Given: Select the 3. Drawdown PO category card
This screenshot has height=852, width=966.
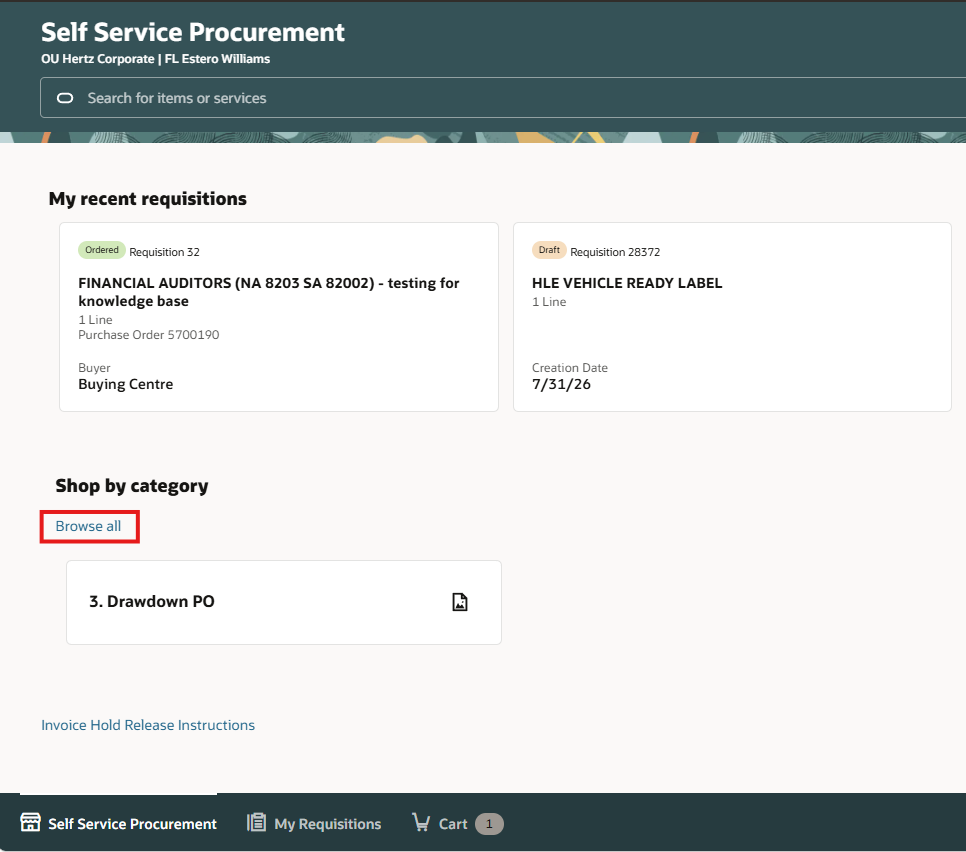Looking at the screenshot, I should point(284,602).
